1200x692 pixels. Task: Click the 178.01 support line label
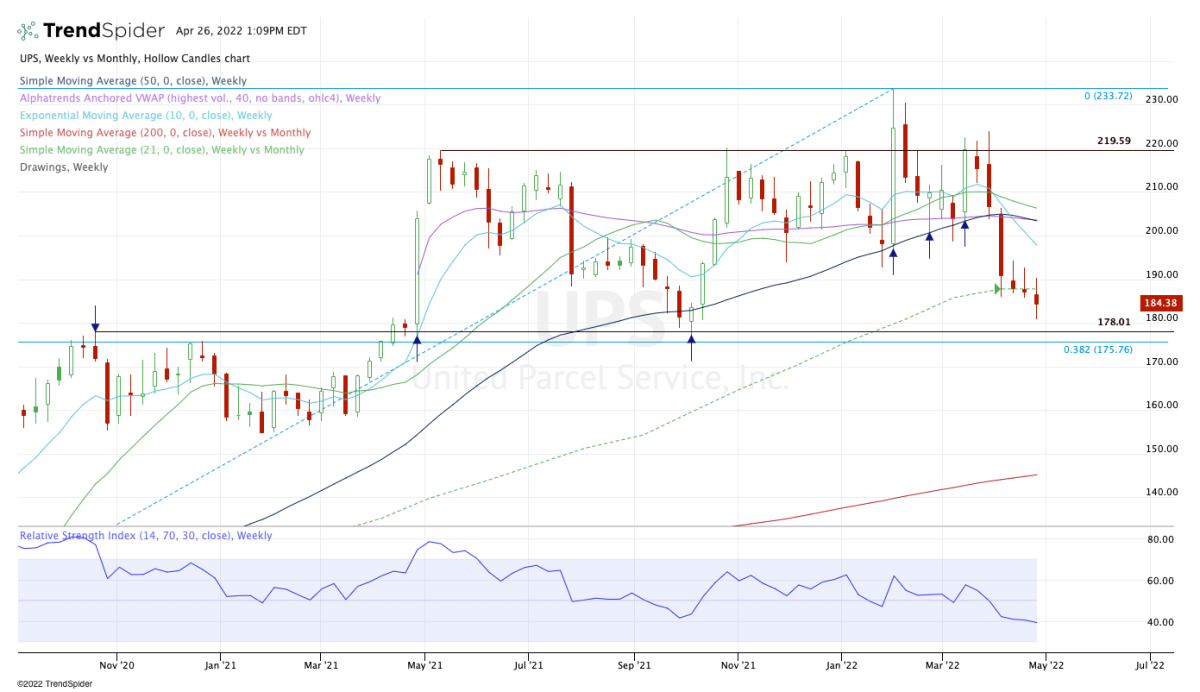pyautogui.click(x=1113, y=322)
